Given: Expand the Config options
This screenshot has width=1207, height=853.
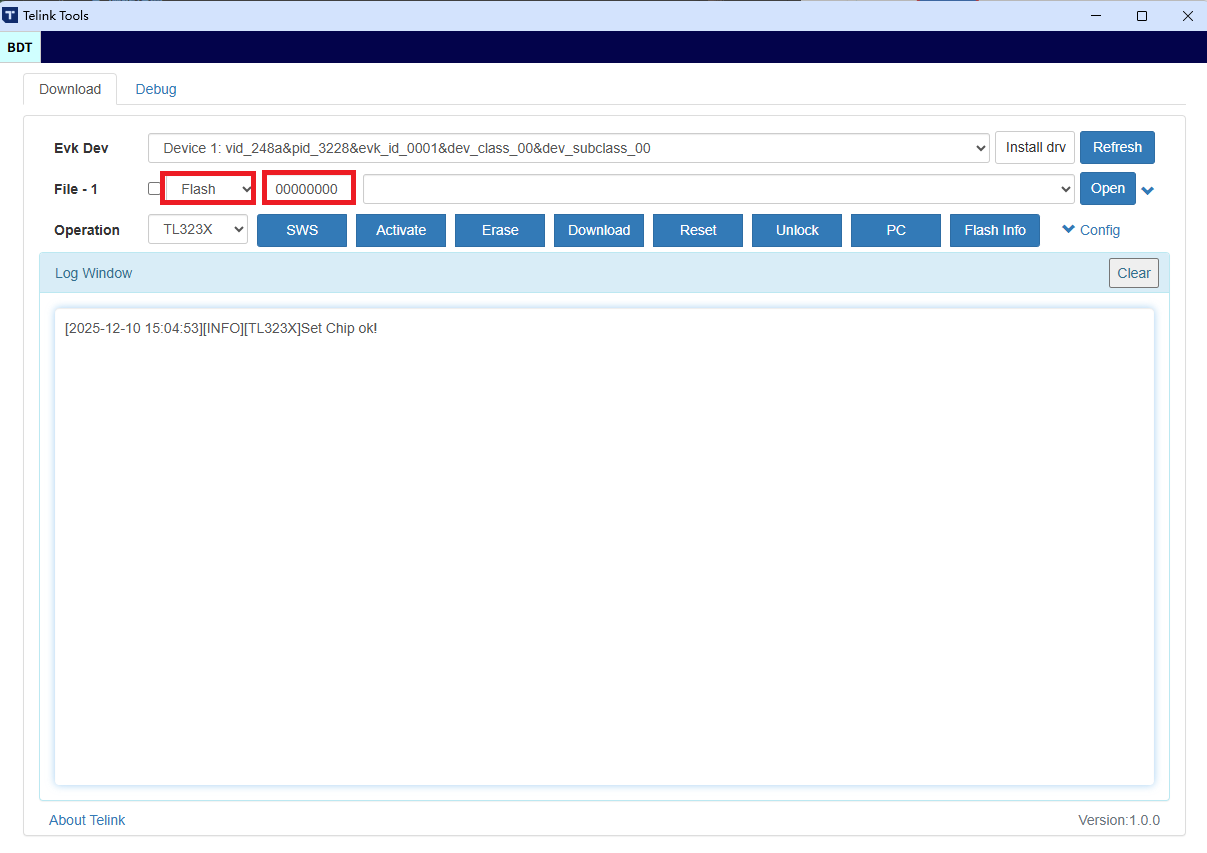Looking at the screenshot, I should (1090, 230).
